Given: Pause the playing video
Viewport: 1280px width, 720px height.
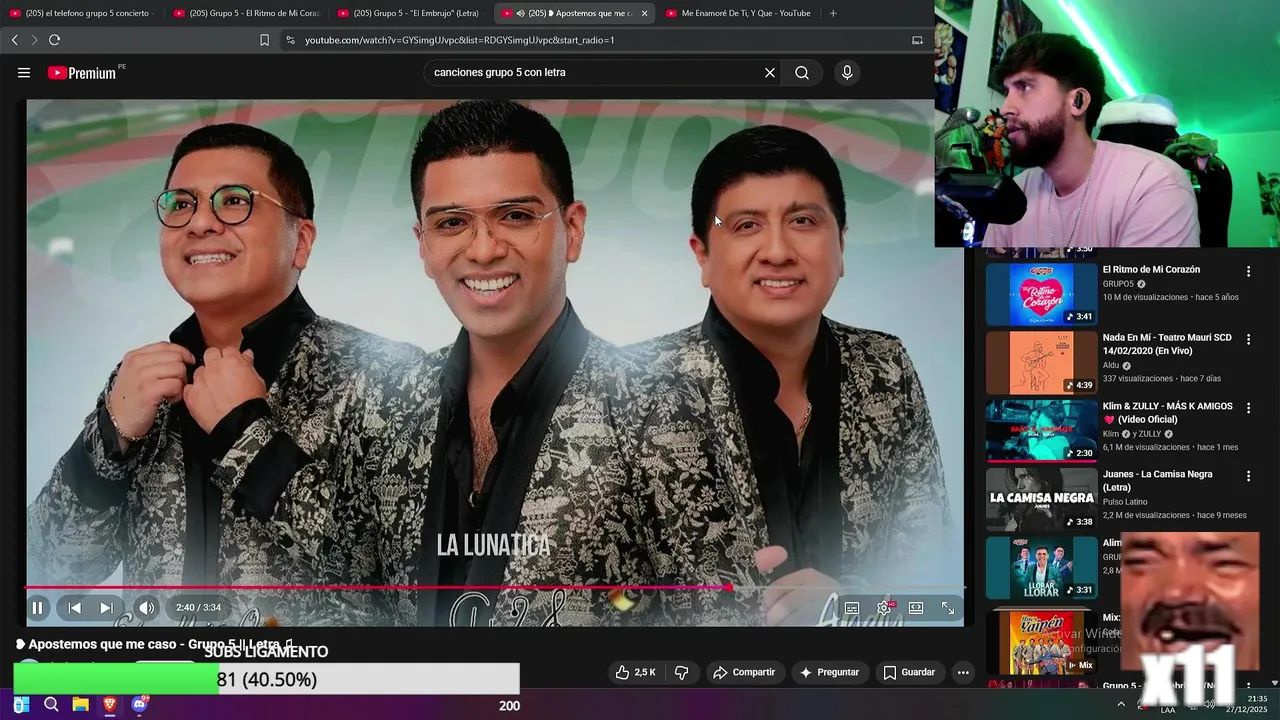Looking at the screenshot, I should (x=37, y=607).
